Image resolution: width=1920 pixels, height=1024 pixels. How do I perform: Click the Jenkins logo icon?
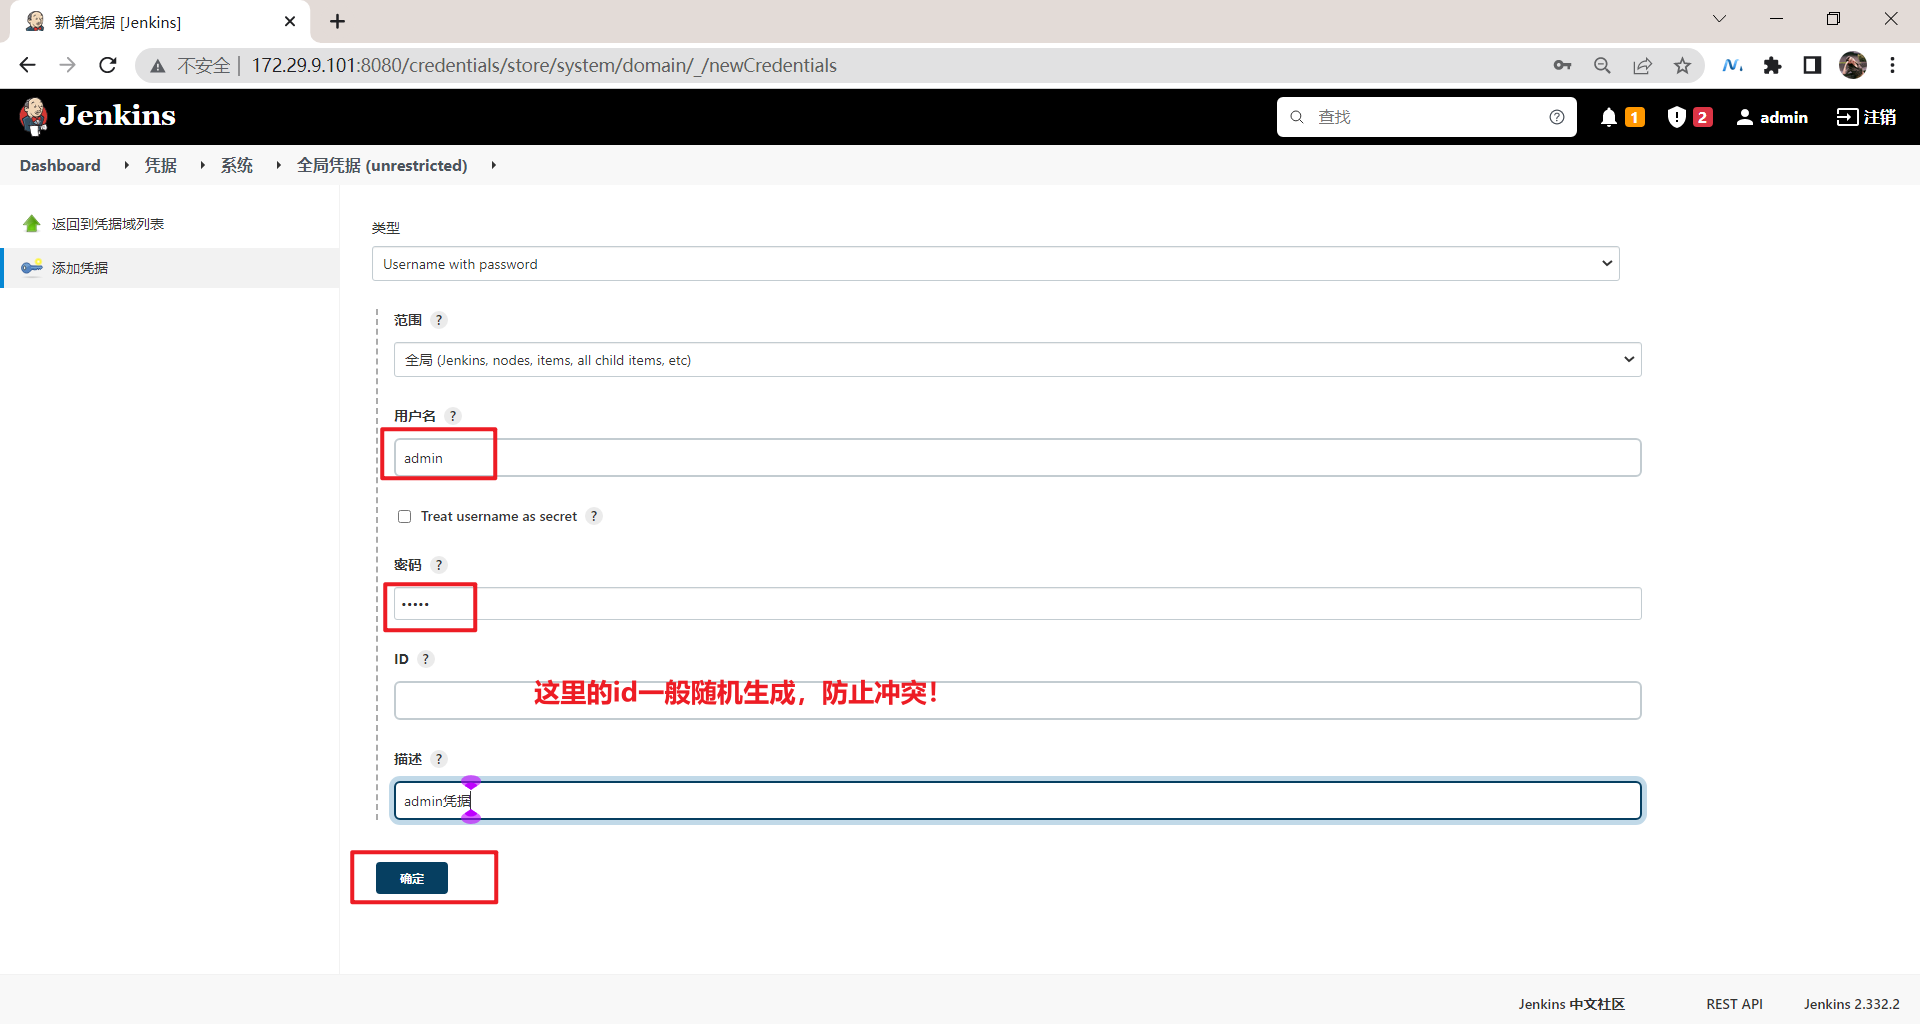34,116
